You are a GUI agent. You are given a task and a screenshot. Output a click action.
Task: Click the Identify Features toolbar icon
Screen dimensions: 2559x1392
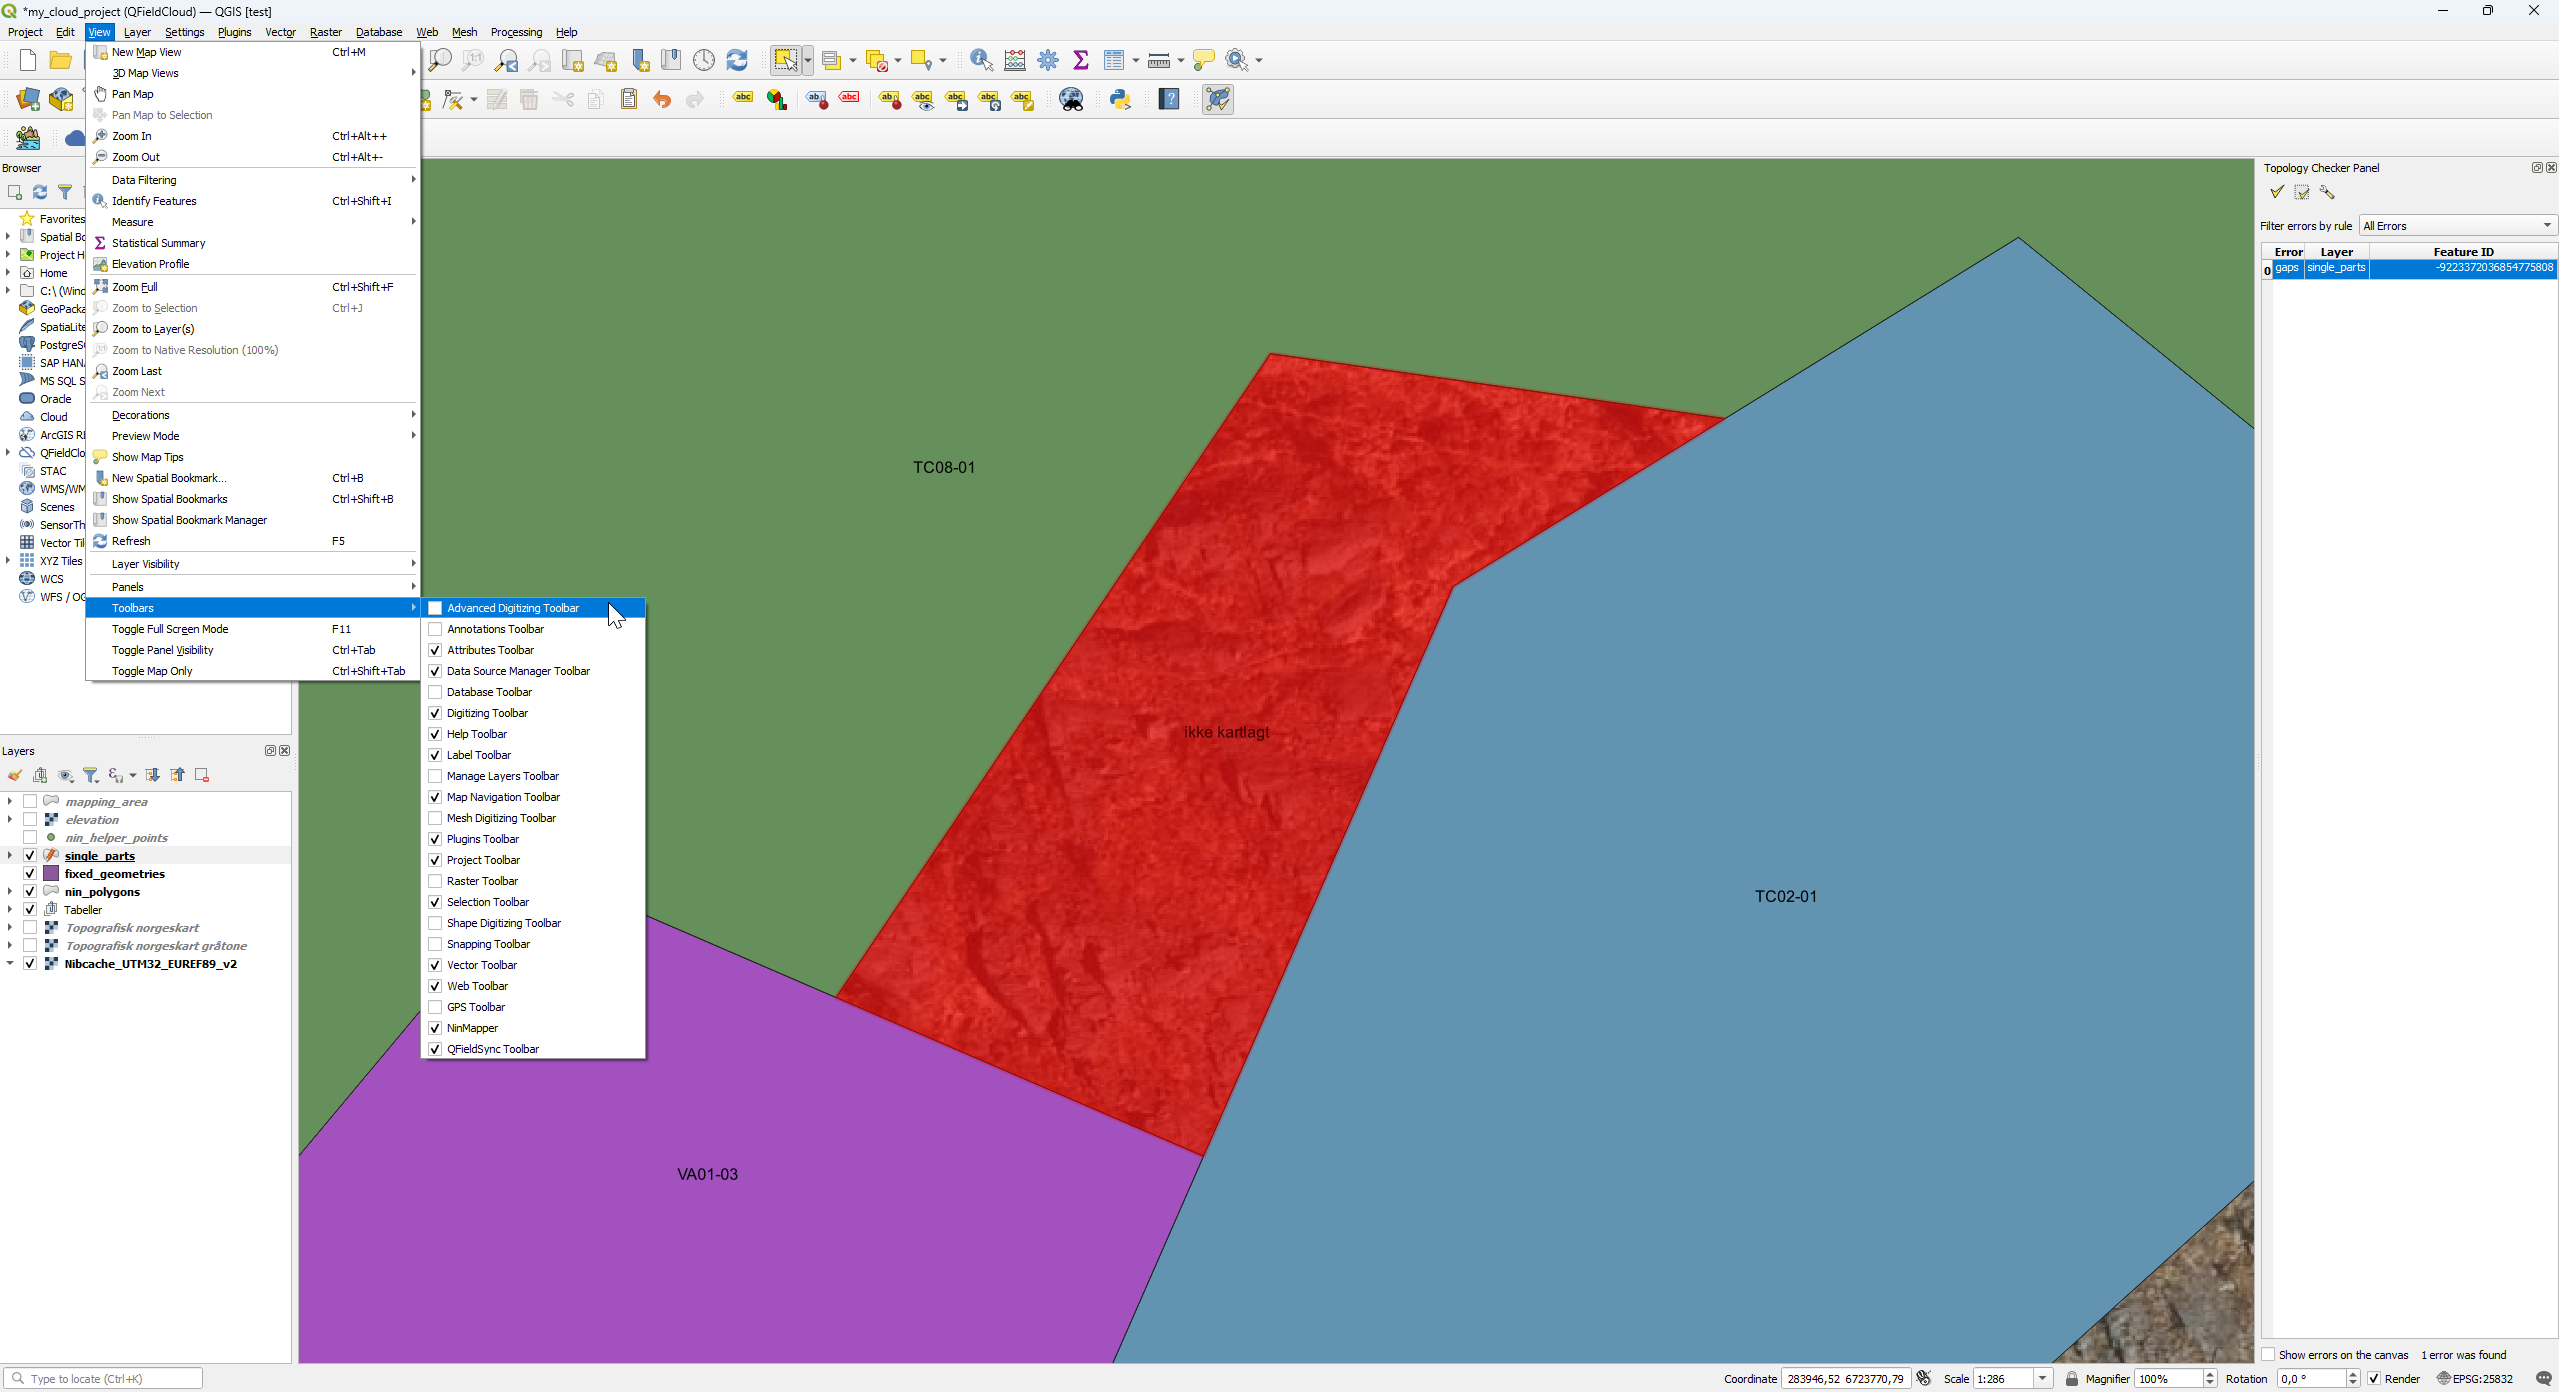[x=981, y=60]
